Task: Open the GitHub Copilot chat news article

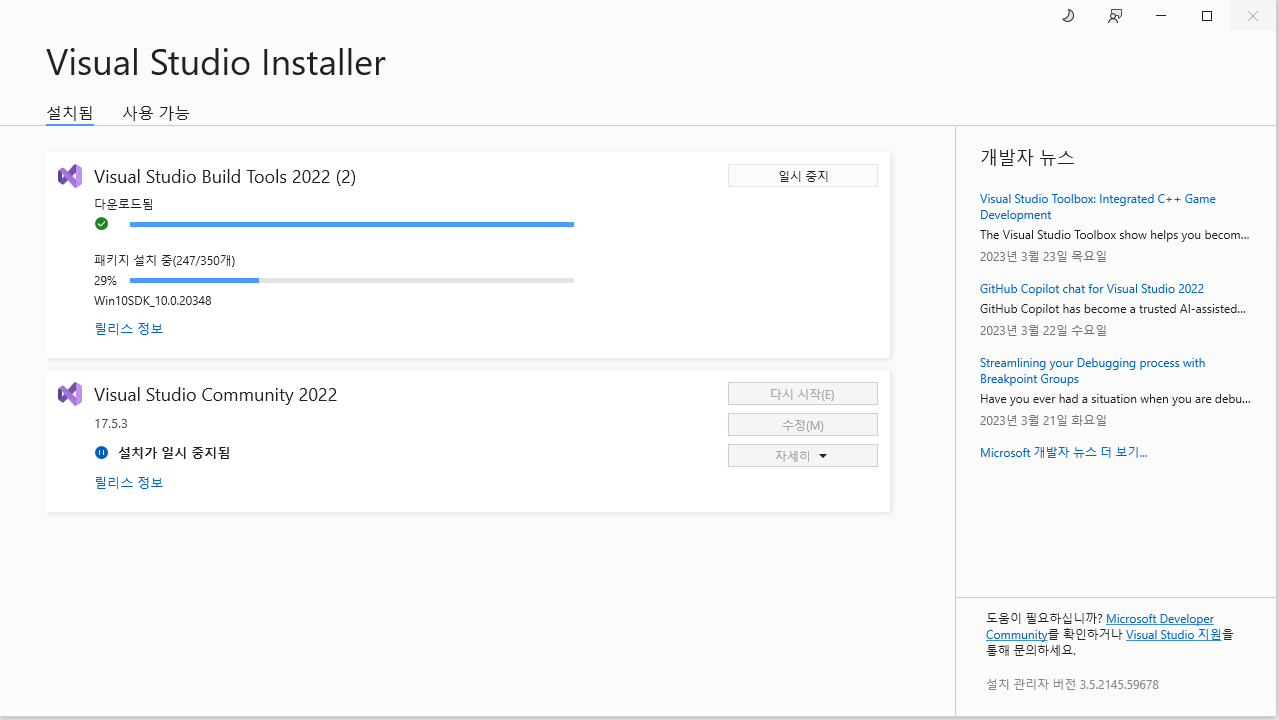Action: pyautogui.click(x=1091, y=288)
